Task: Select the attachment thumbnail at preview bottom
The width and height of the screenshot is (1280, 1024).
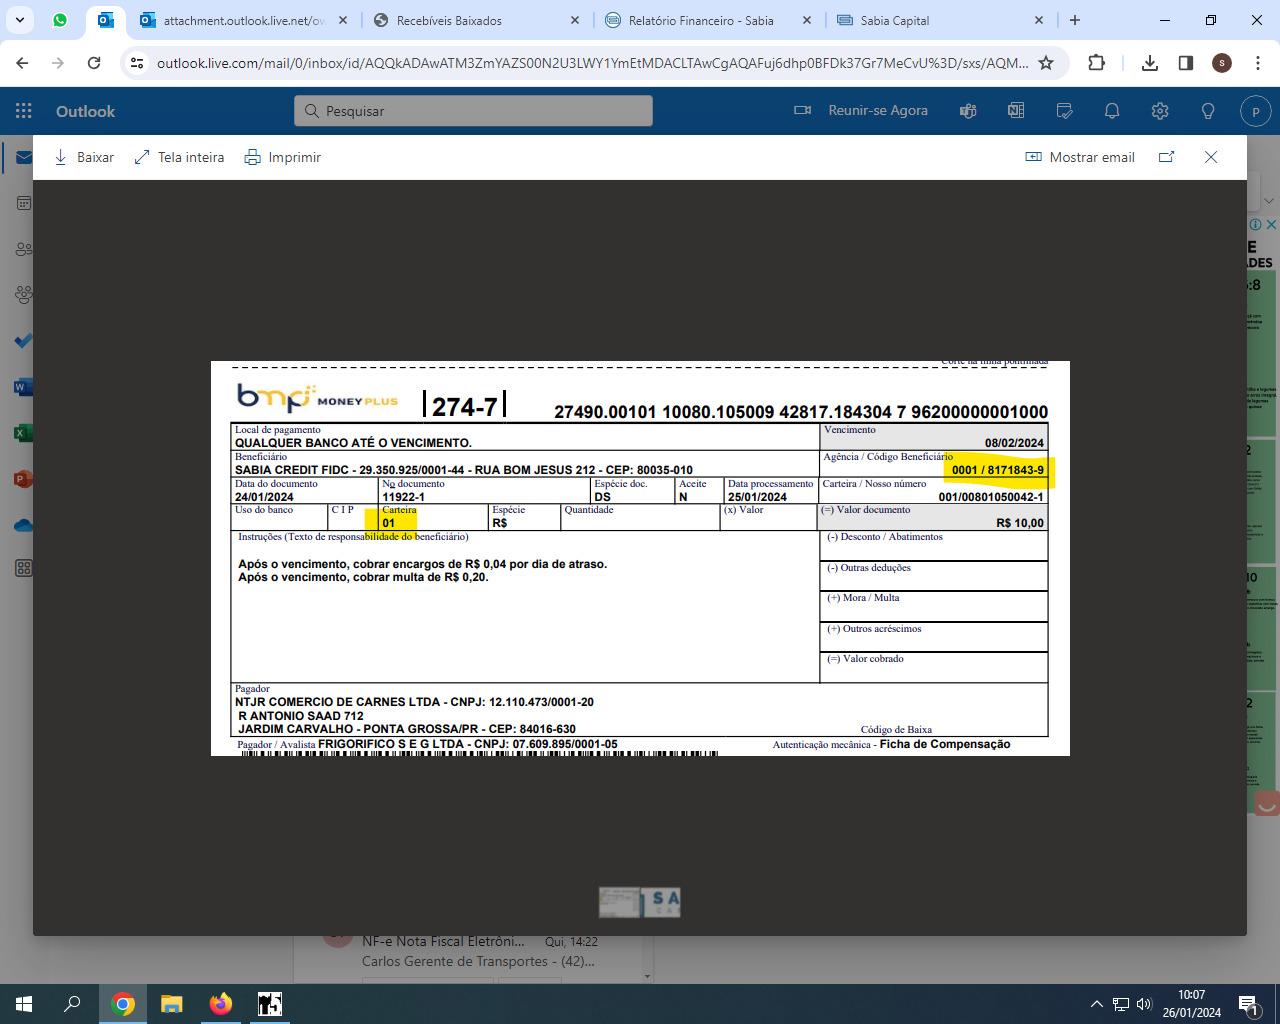Action: [640, 902]
